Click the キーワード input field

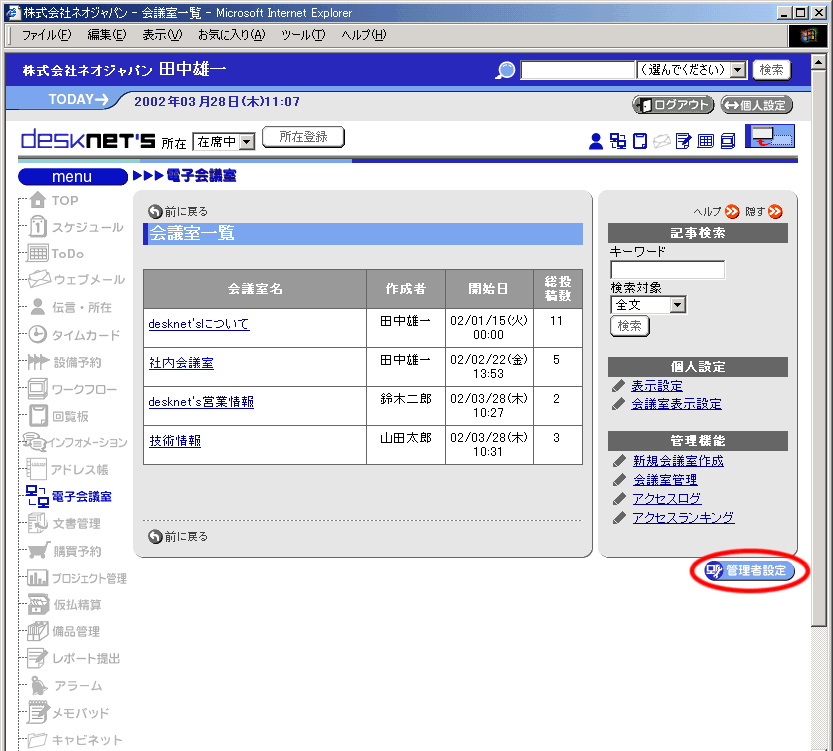pos(667,270)
